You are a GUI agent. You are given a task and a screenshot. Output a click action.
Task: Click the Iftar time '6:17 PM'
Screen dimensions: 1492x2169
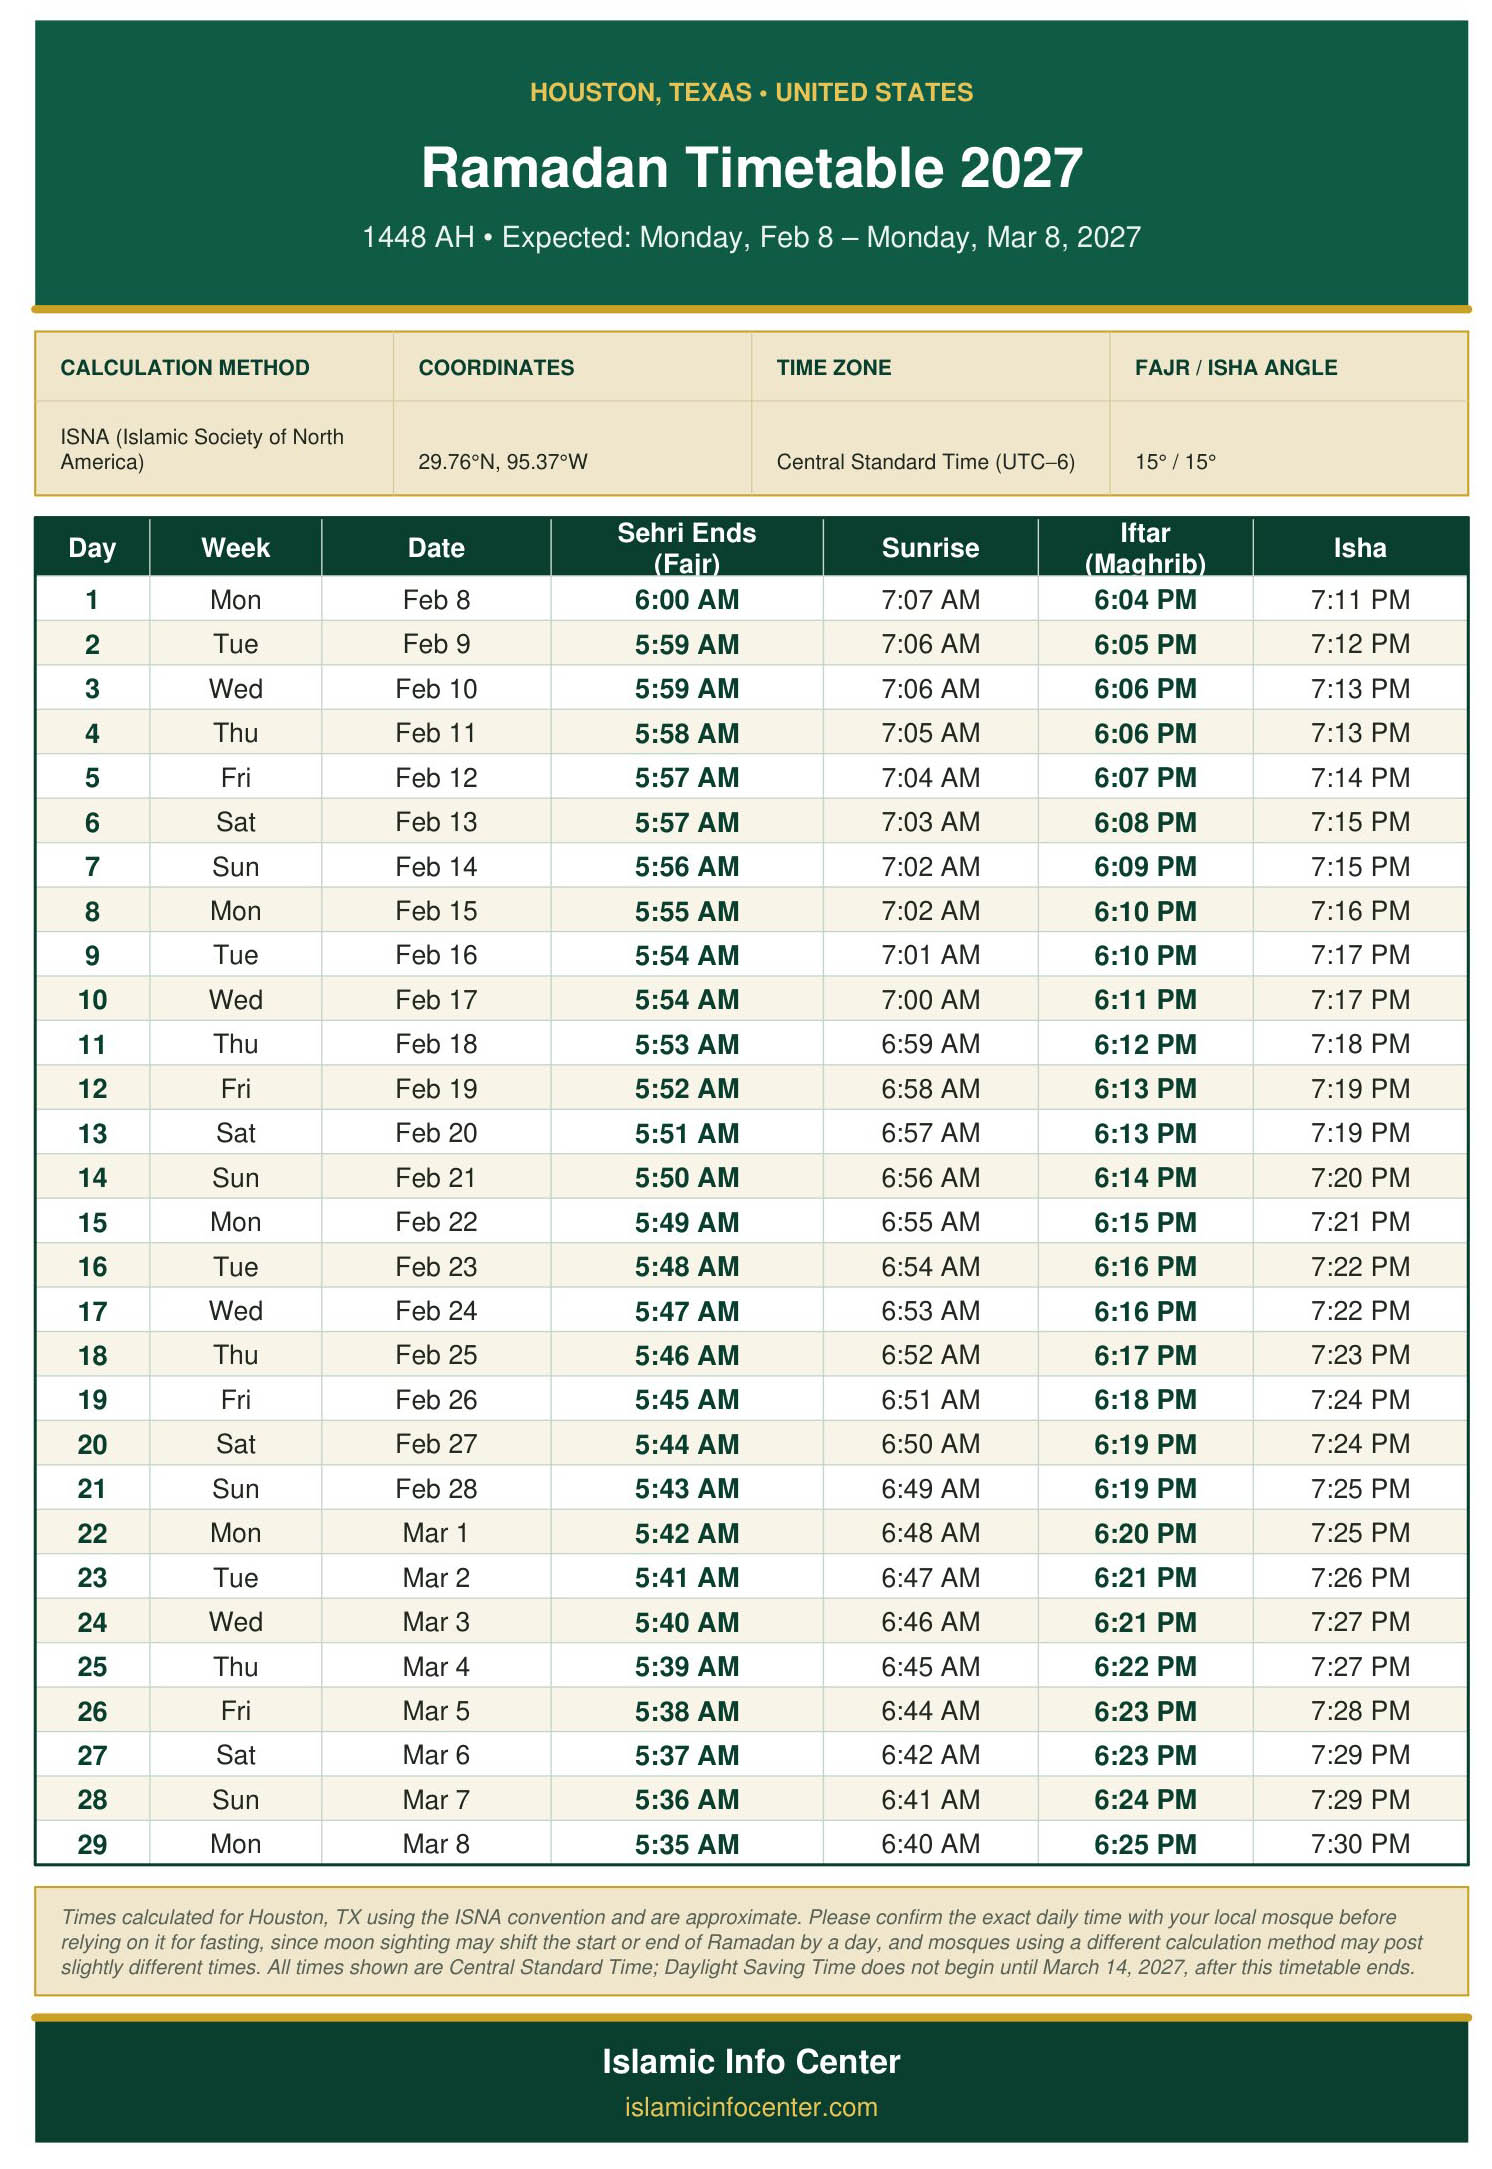pos(1145,1355)
